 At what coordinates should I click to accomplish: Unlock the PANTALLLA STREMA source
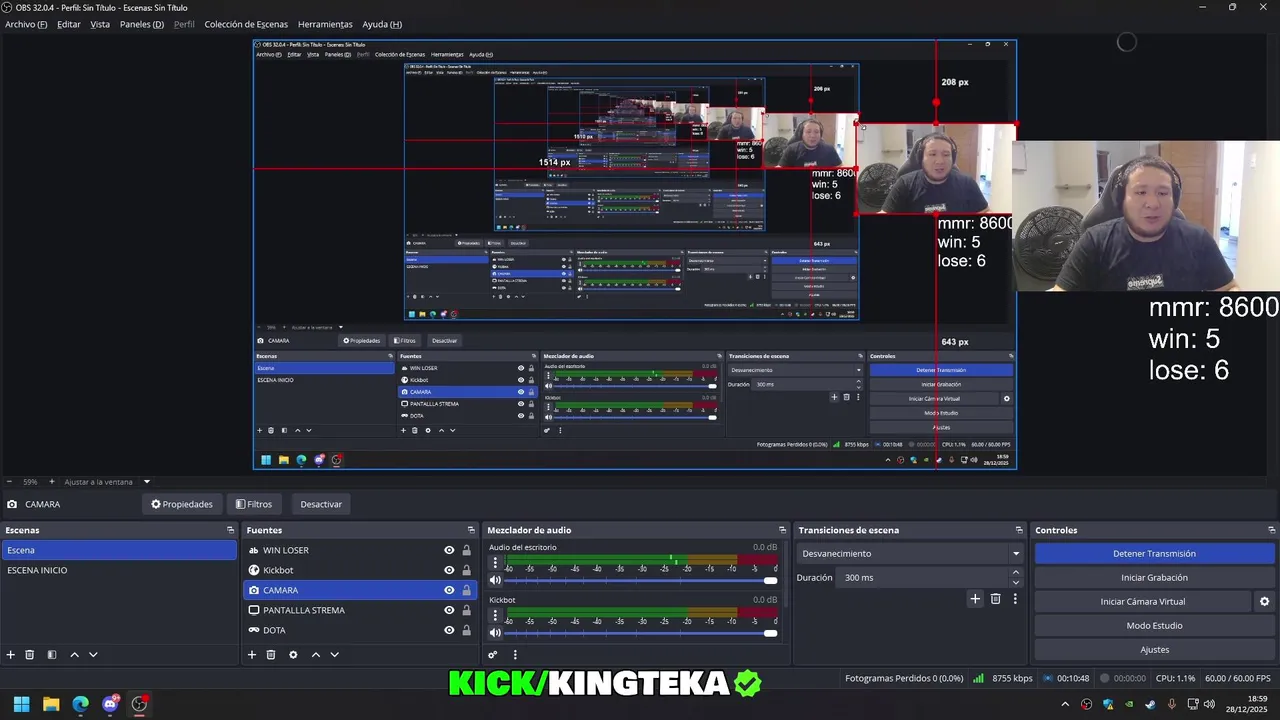466,610
